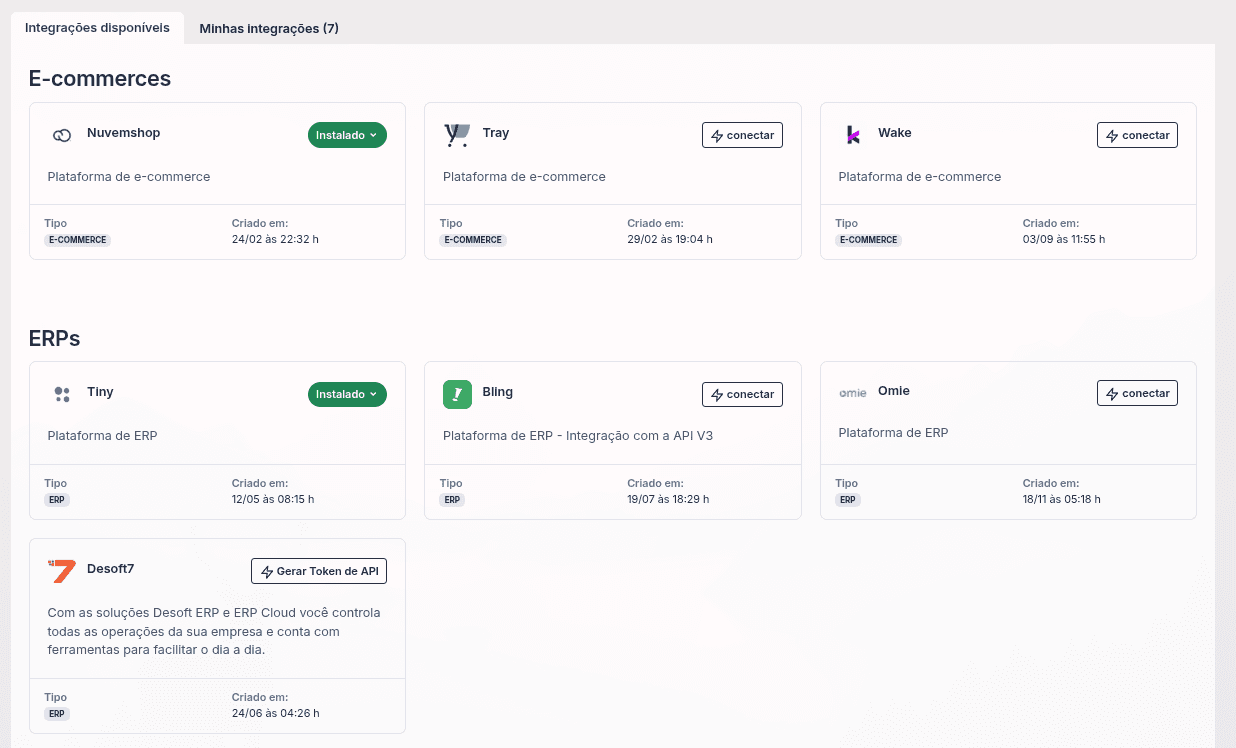The height and width of the screenshot is (748, 1236).
Task: Connect the Wake integration
Action: point(1137,135)
